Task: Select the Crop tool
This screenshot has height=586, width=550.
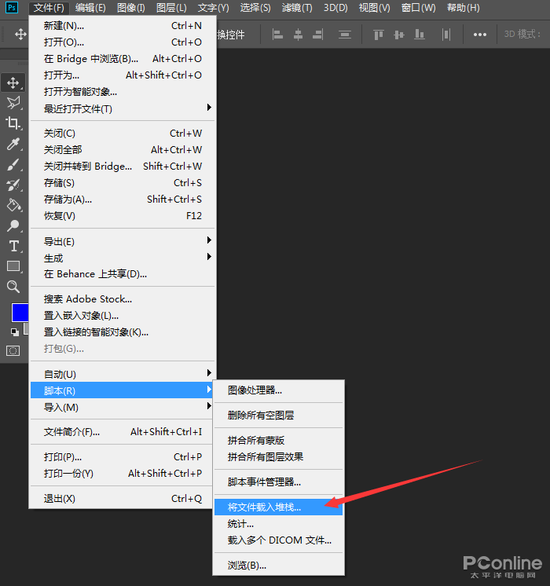Action: (x=13, y=123)
